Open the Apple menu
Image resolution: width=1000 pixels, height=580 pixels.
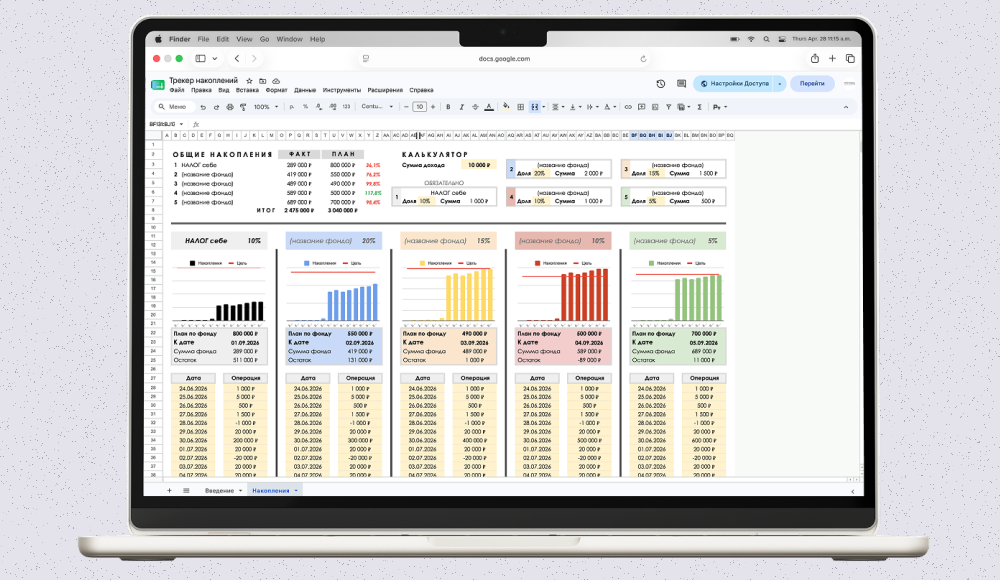[x=158, y=39]
